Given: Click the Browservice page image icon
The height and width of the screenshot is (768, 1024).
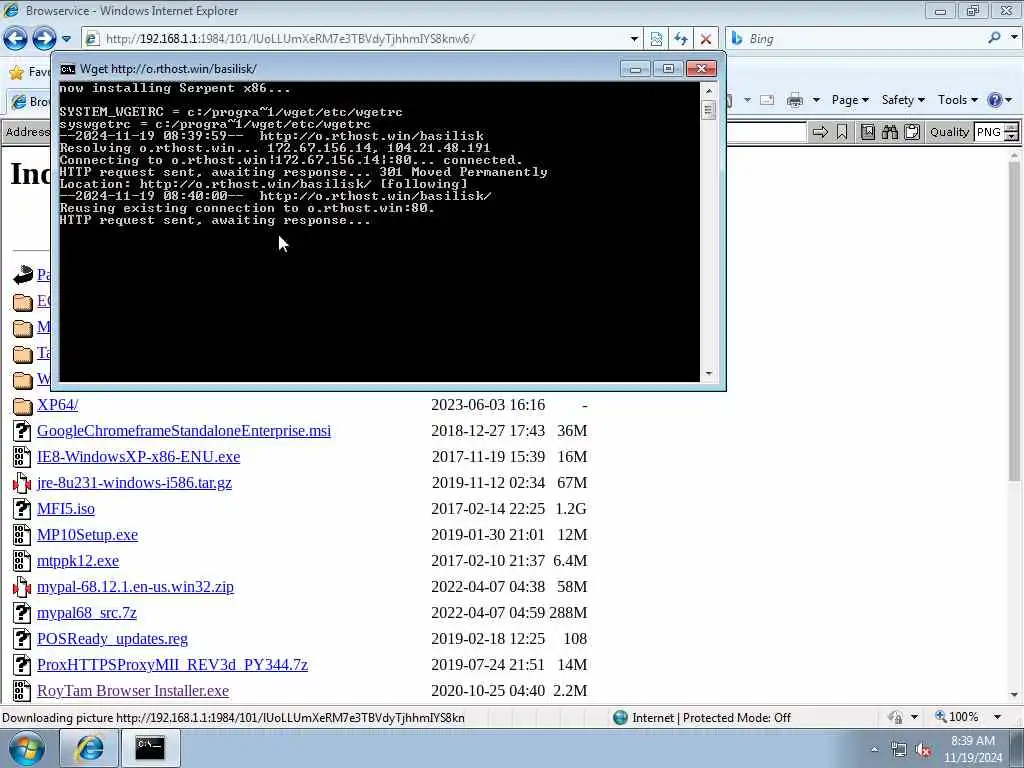Looking at the screenshot, I should point(867,132).
